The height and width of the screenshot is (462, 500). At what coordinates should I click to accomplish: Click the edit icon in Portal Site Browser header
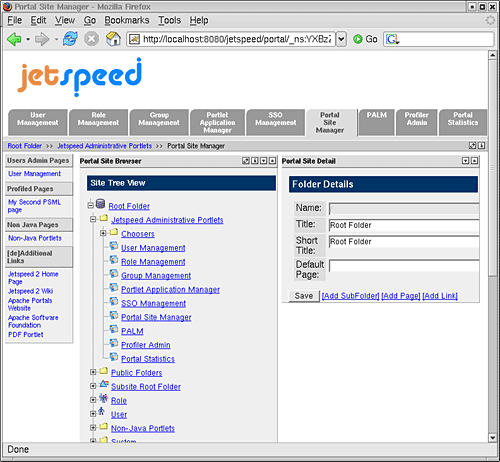[x=246, y=161]
